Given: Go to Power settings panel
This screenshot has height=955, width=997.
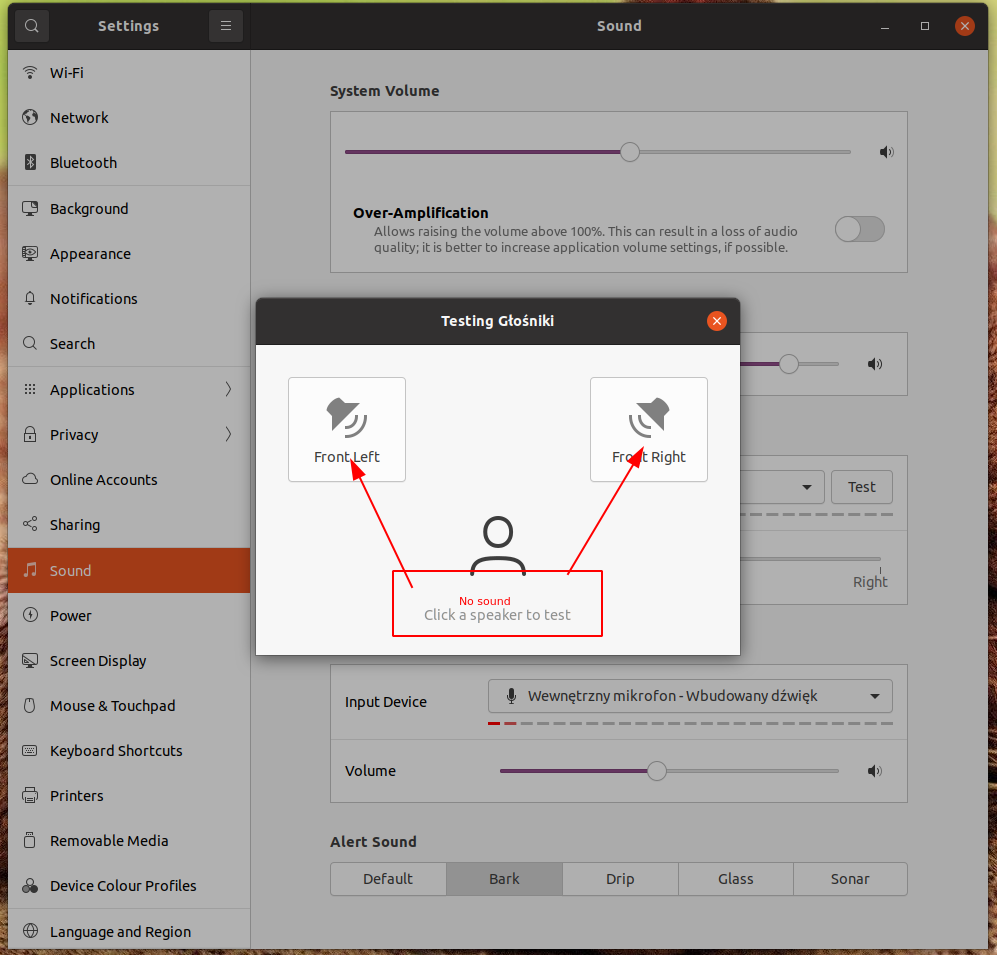Looking at the screenshot, I should point(70,616).
